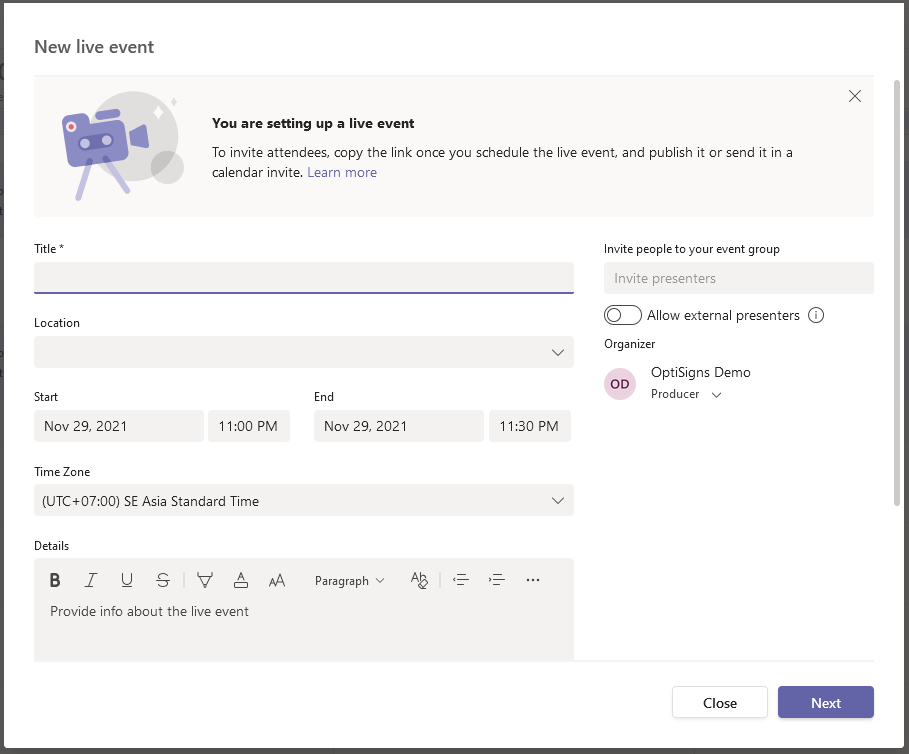Image resolution: width=909 pixels, height=754 pixels.
Task: Decrease indent in Details editor
Action: (461, 580)
